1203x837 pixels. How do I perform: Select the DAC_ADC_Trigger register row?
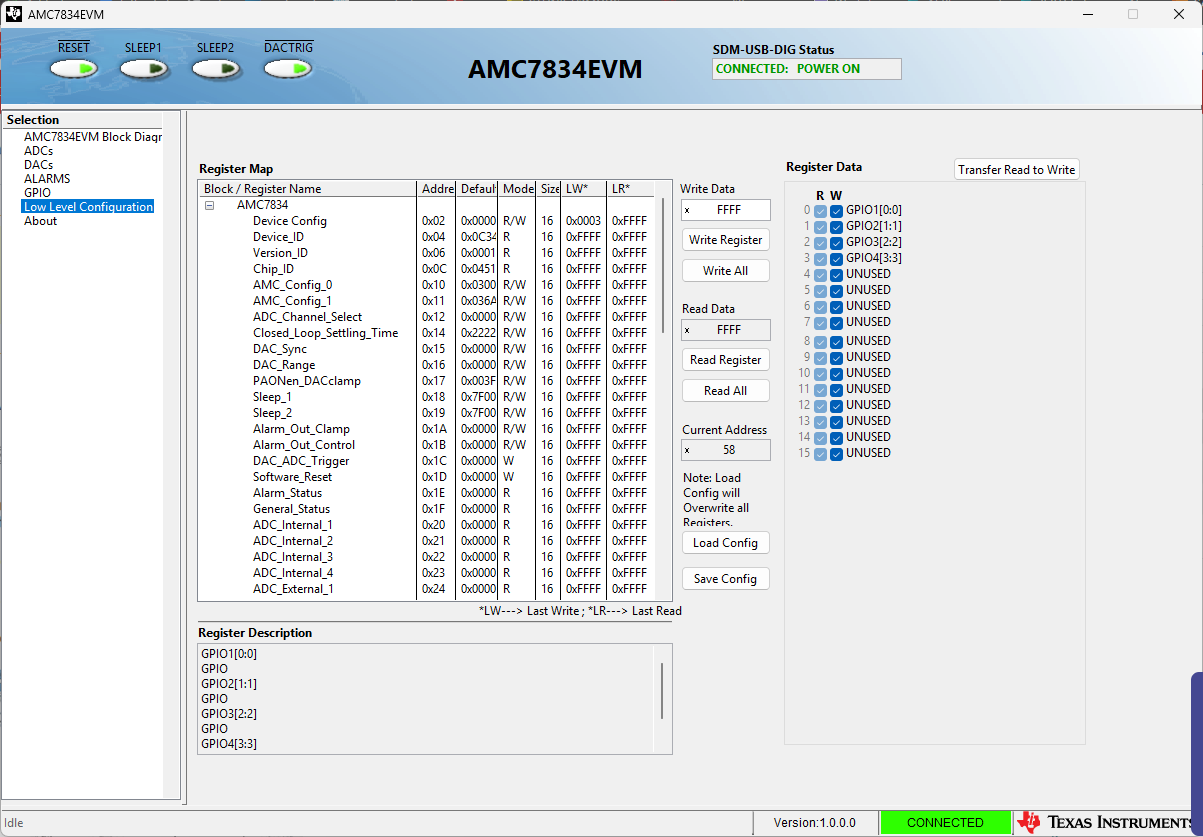427,461
